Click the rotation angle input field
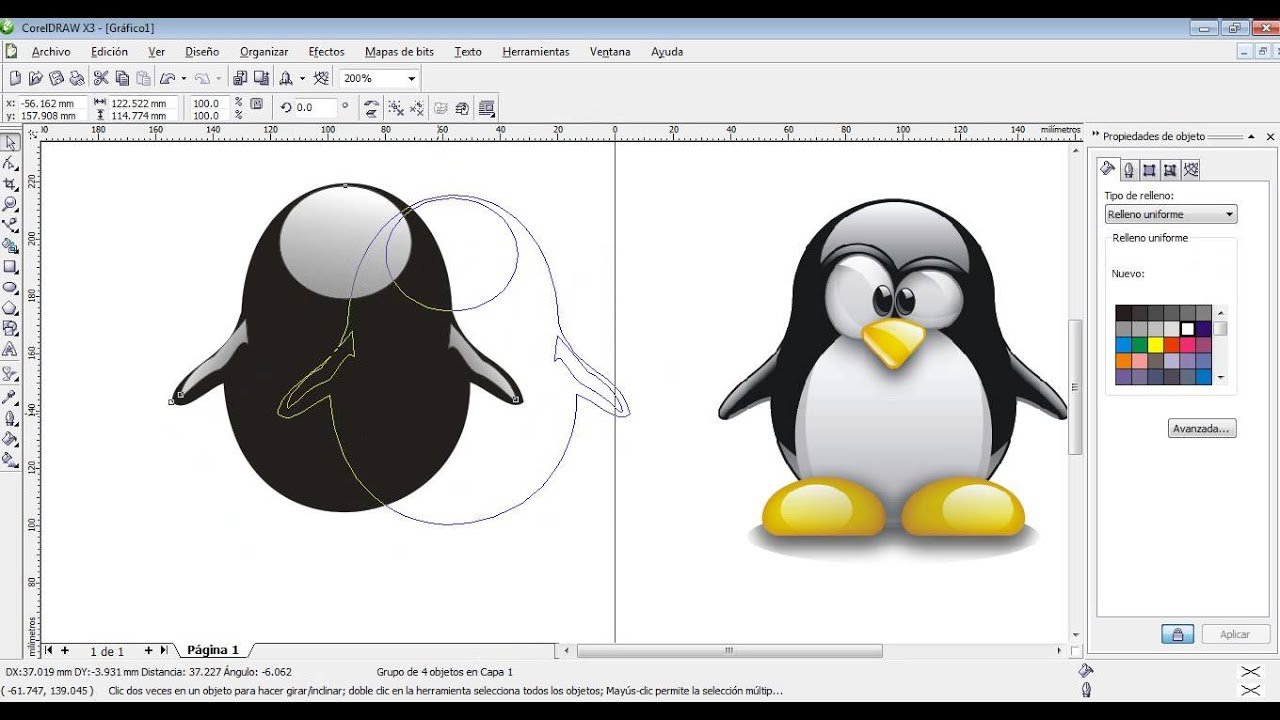1280x720 pixels. pyautogui.click(x=316, y=107)
